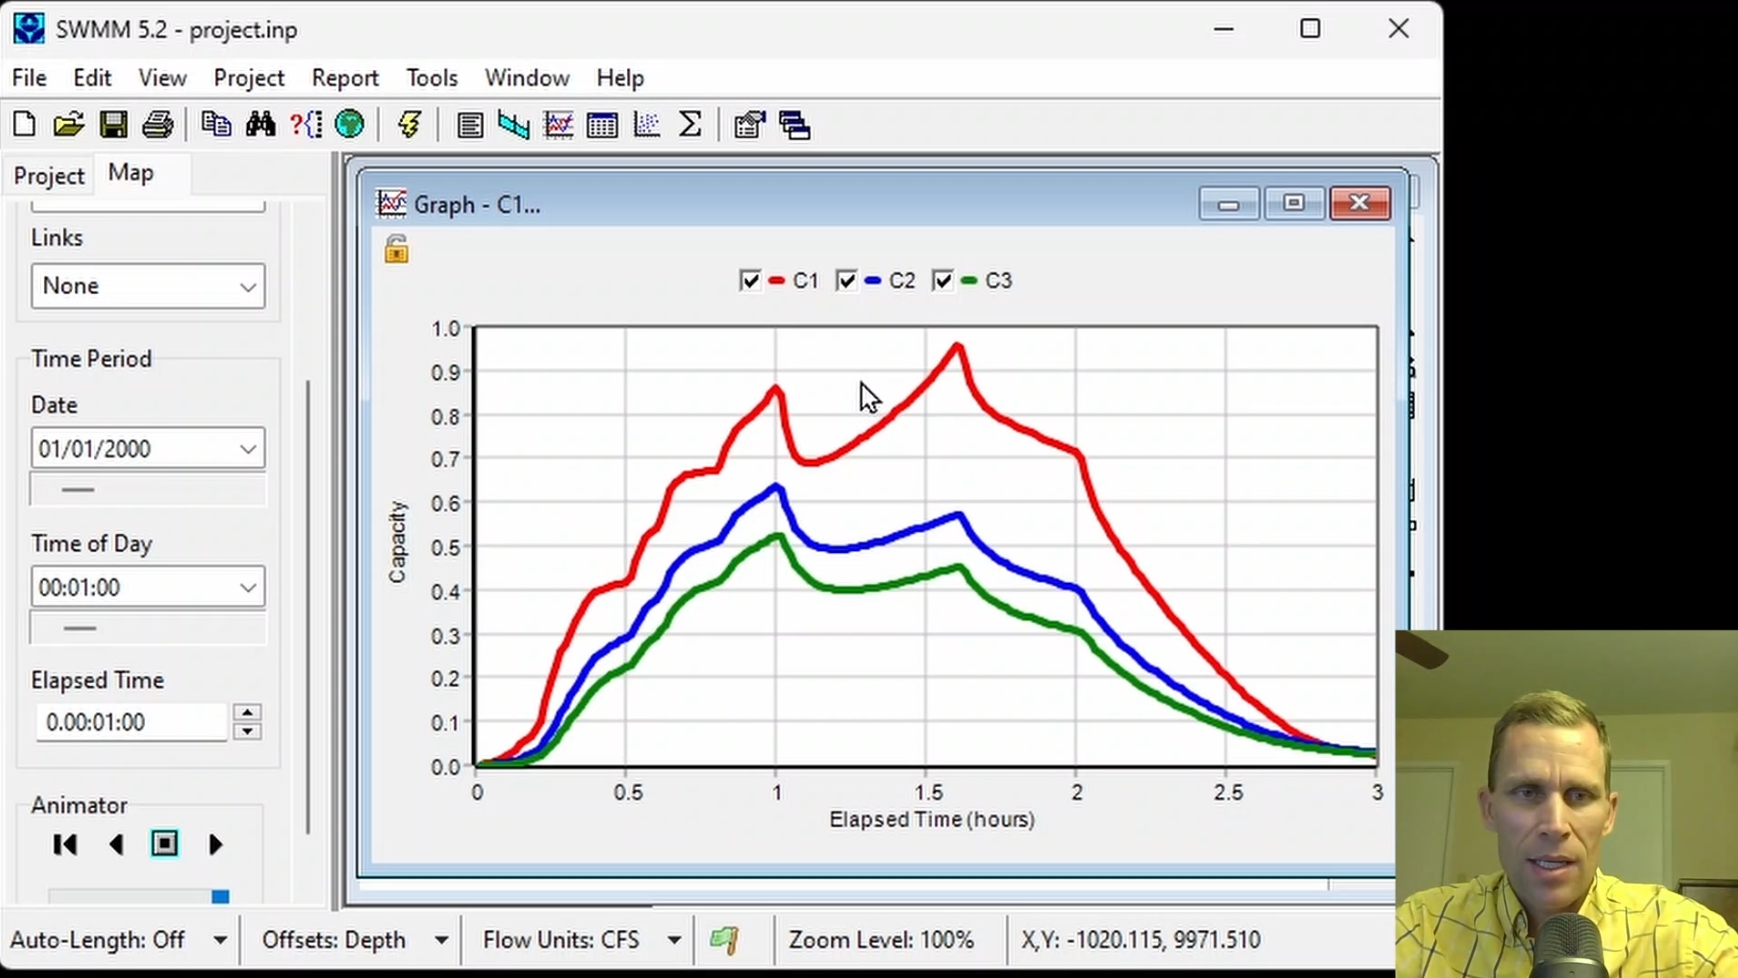Create a profile plot from the toolbar

[x=514, y=125]
